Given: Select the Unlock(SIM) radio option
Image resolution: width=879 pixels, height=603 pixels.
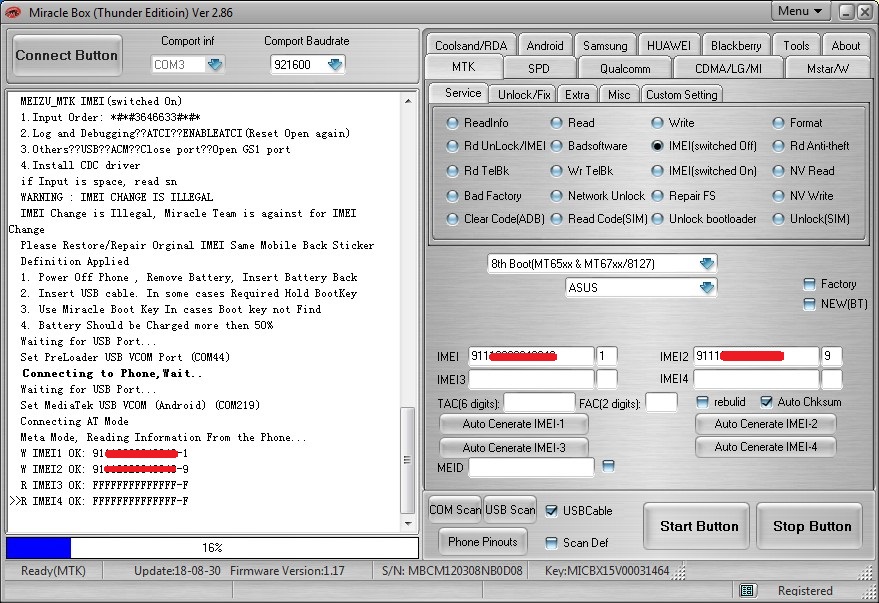Looking at the screenshot, I should point(778,219).
